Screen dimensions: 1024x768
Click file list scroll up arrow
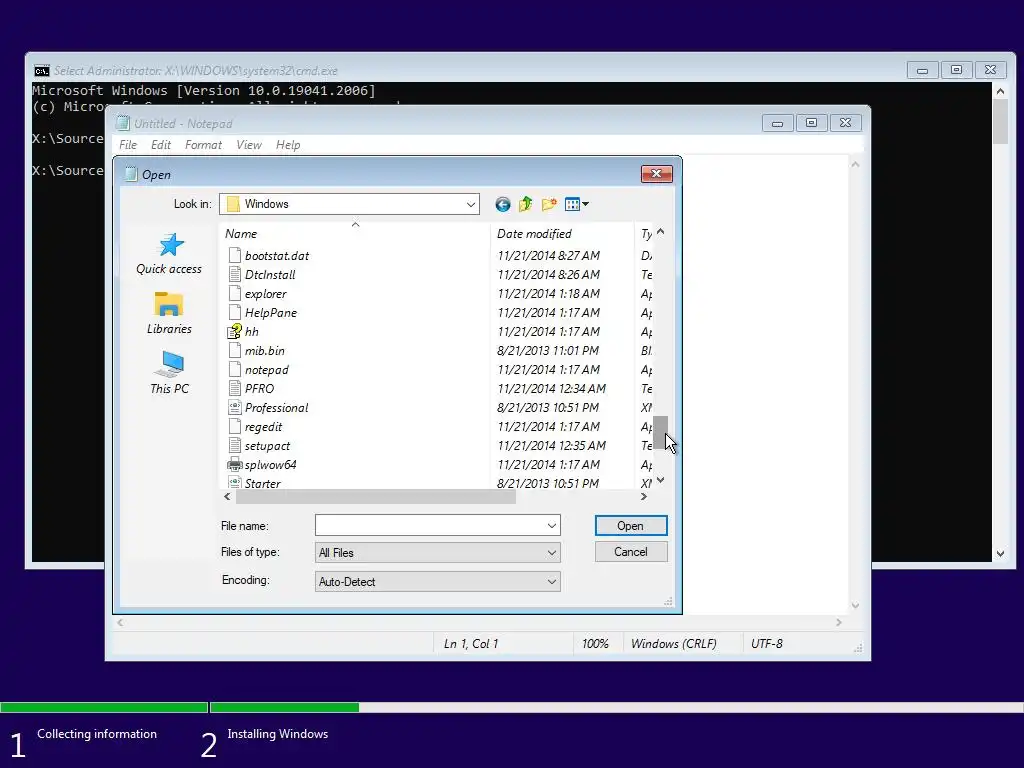[660, 231]
